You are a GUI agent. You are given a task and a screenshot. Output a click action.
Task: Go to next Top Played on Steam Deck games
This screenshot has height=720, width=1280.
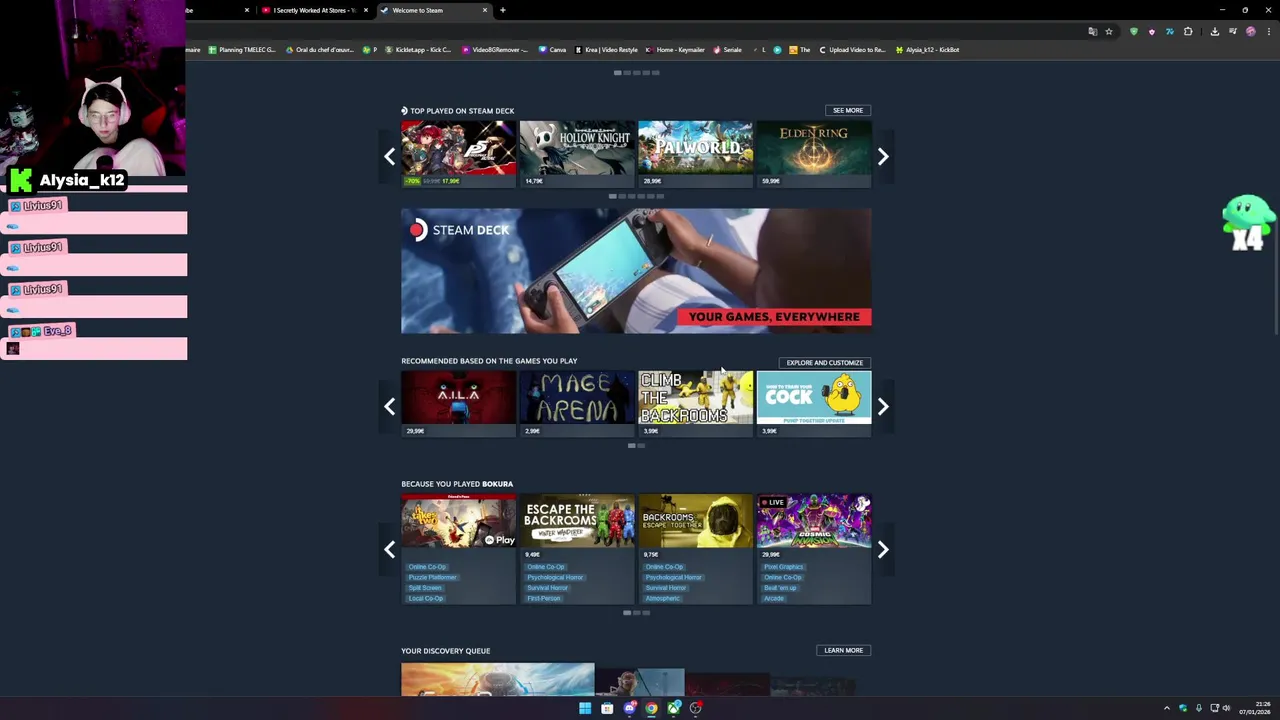883,156
